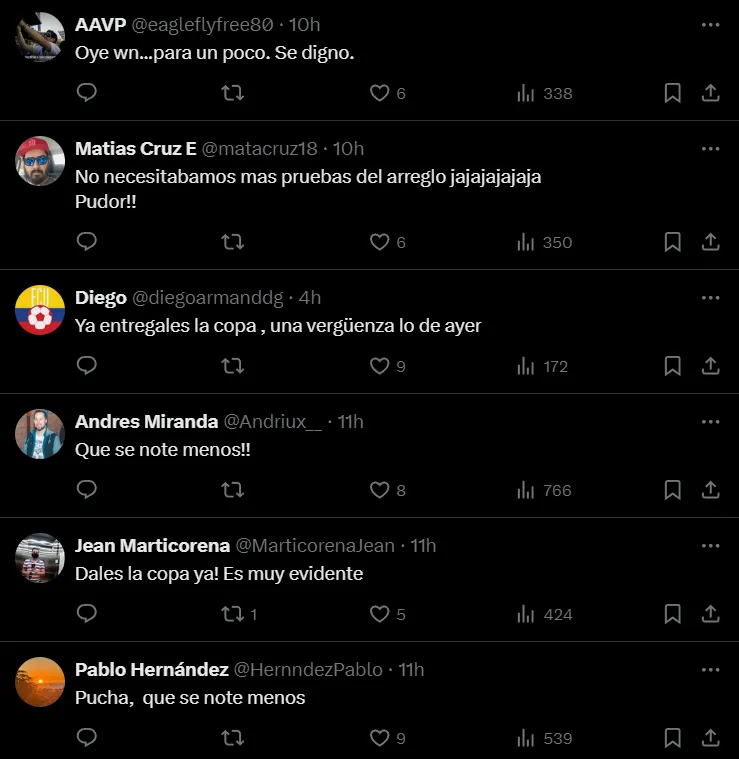Open more options on Andres Miranda's tweet

[710, 422]
